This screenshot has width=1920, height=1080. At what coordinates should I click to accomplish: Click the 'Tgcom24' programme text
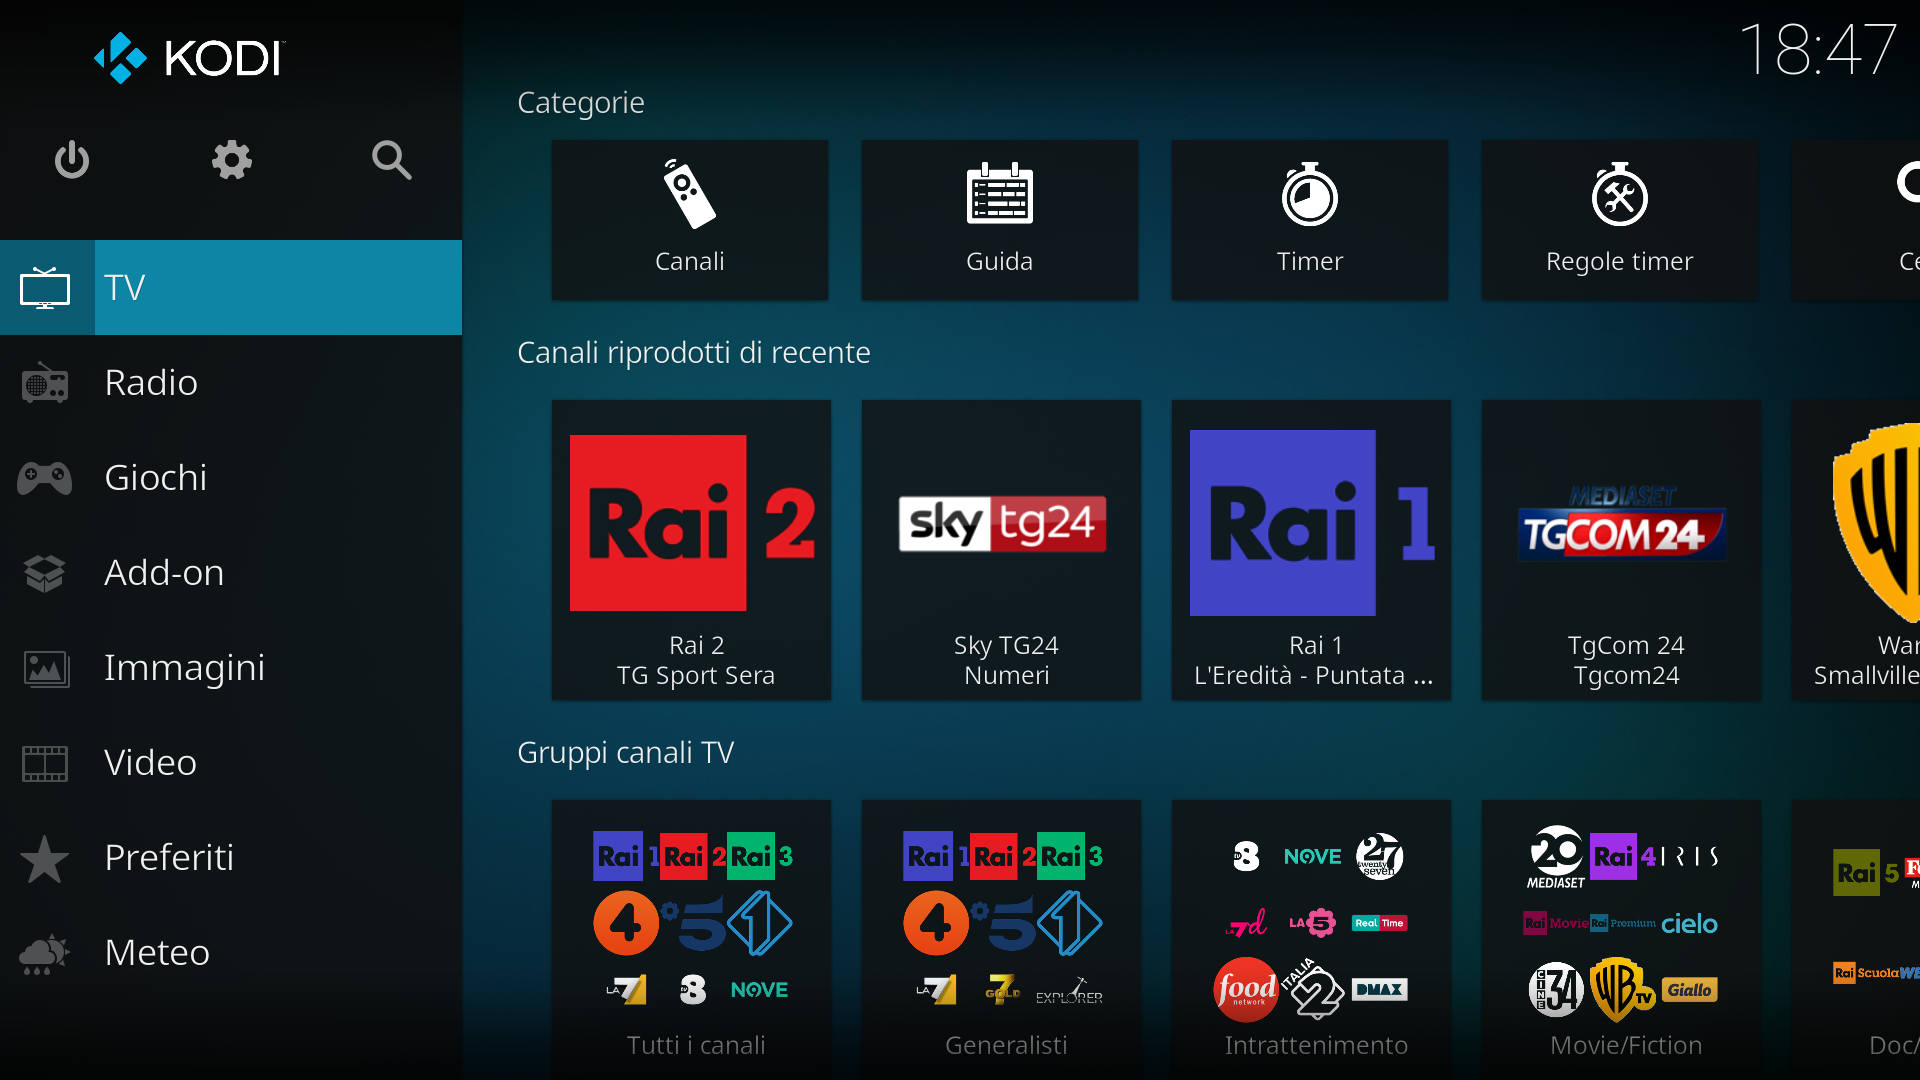pos(1626,677)
